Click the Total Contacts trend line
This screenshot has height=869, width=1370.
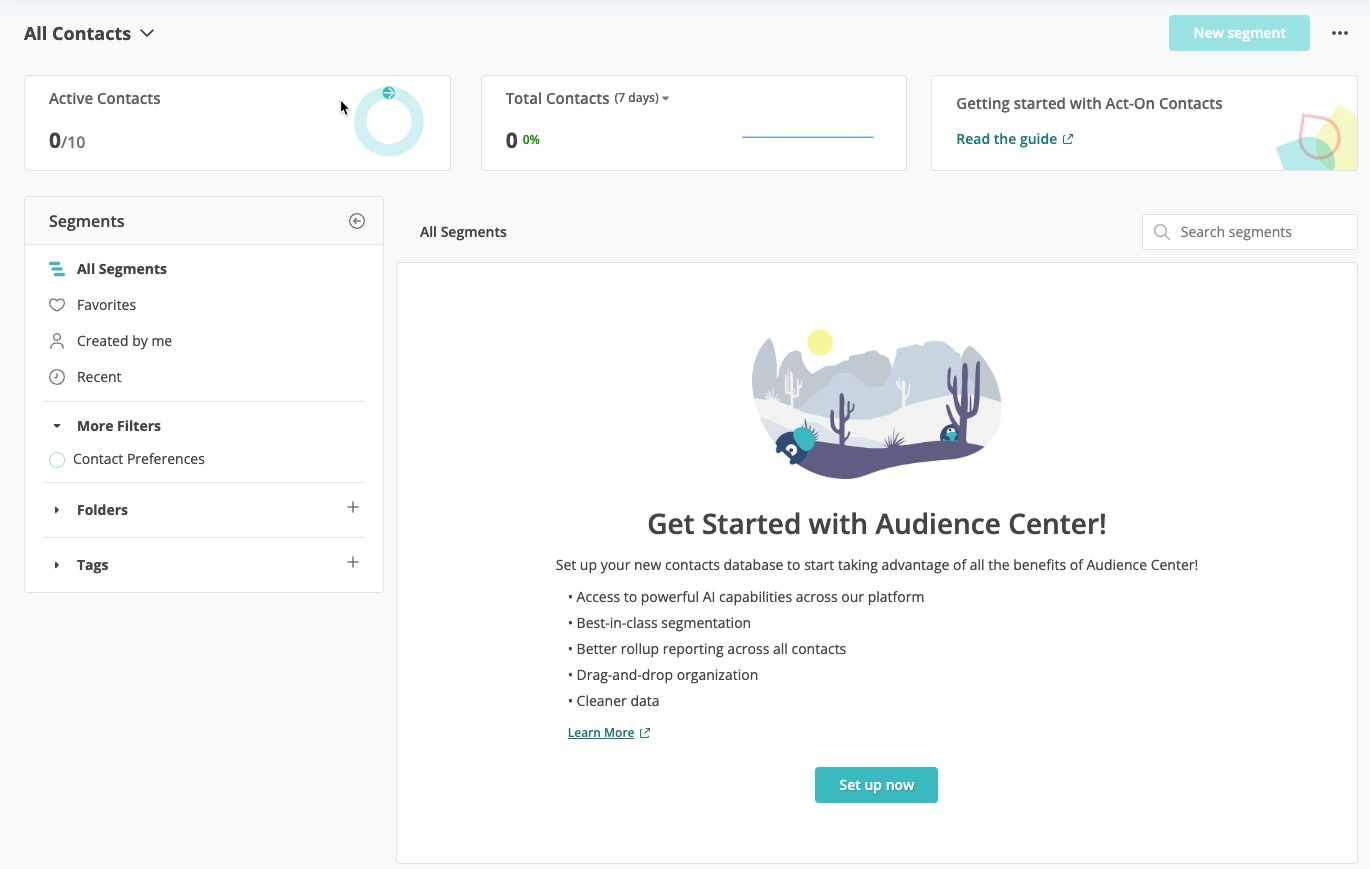808,137
